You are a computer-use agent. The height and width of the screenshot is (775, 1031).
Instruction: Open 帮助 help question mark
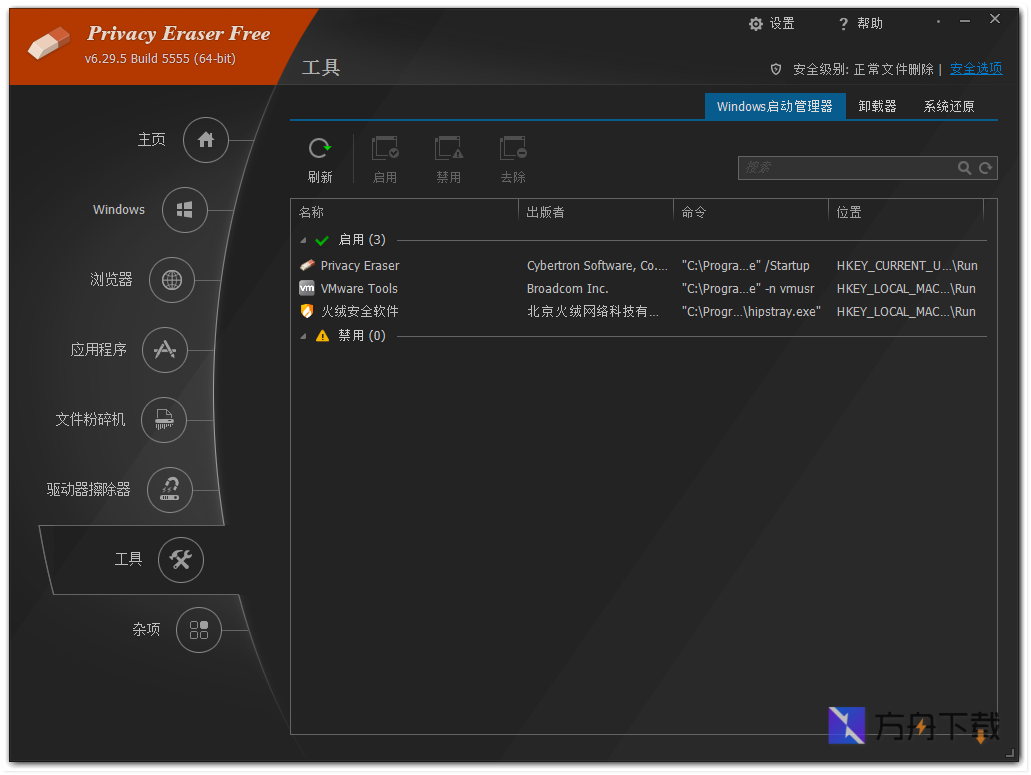[843, 24]
